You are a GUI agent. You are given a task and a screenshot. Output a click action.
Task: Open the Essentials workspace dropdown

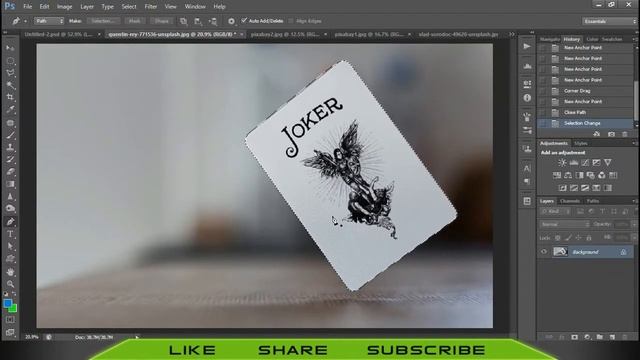coord(609,21)
